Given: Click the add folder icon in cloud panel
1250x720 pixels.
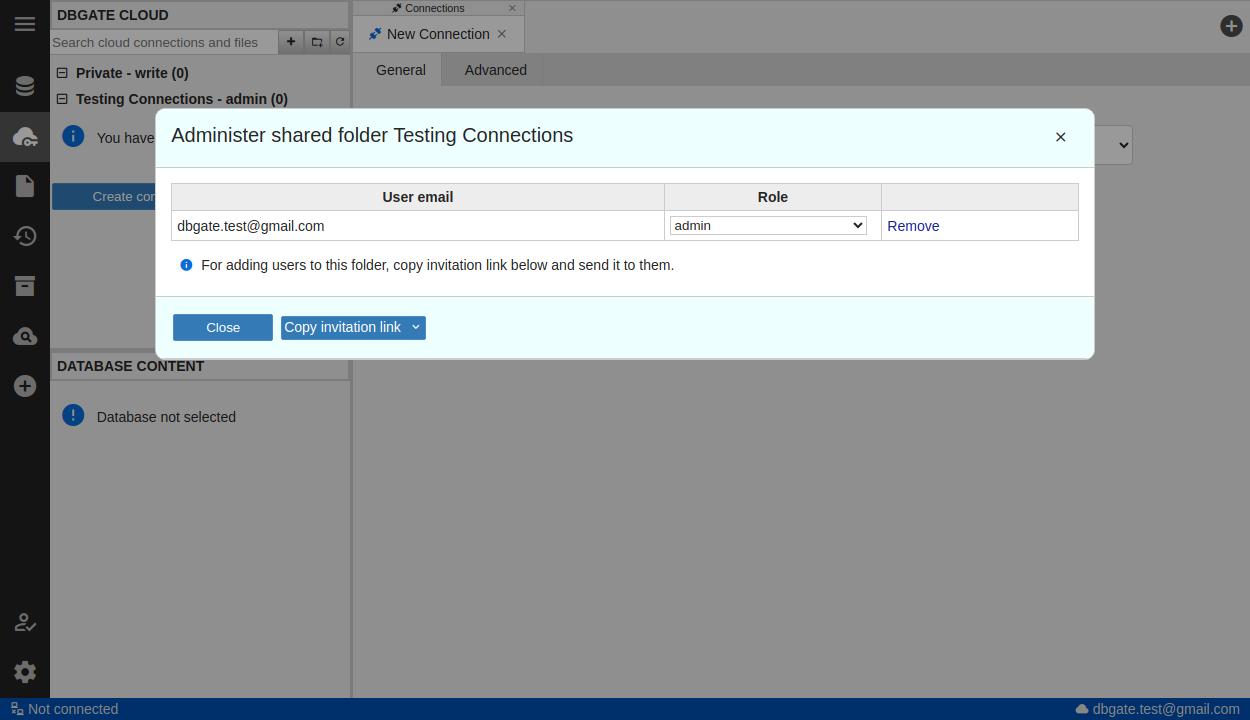Looking at the screenshot, I should (x=316, y=42).
